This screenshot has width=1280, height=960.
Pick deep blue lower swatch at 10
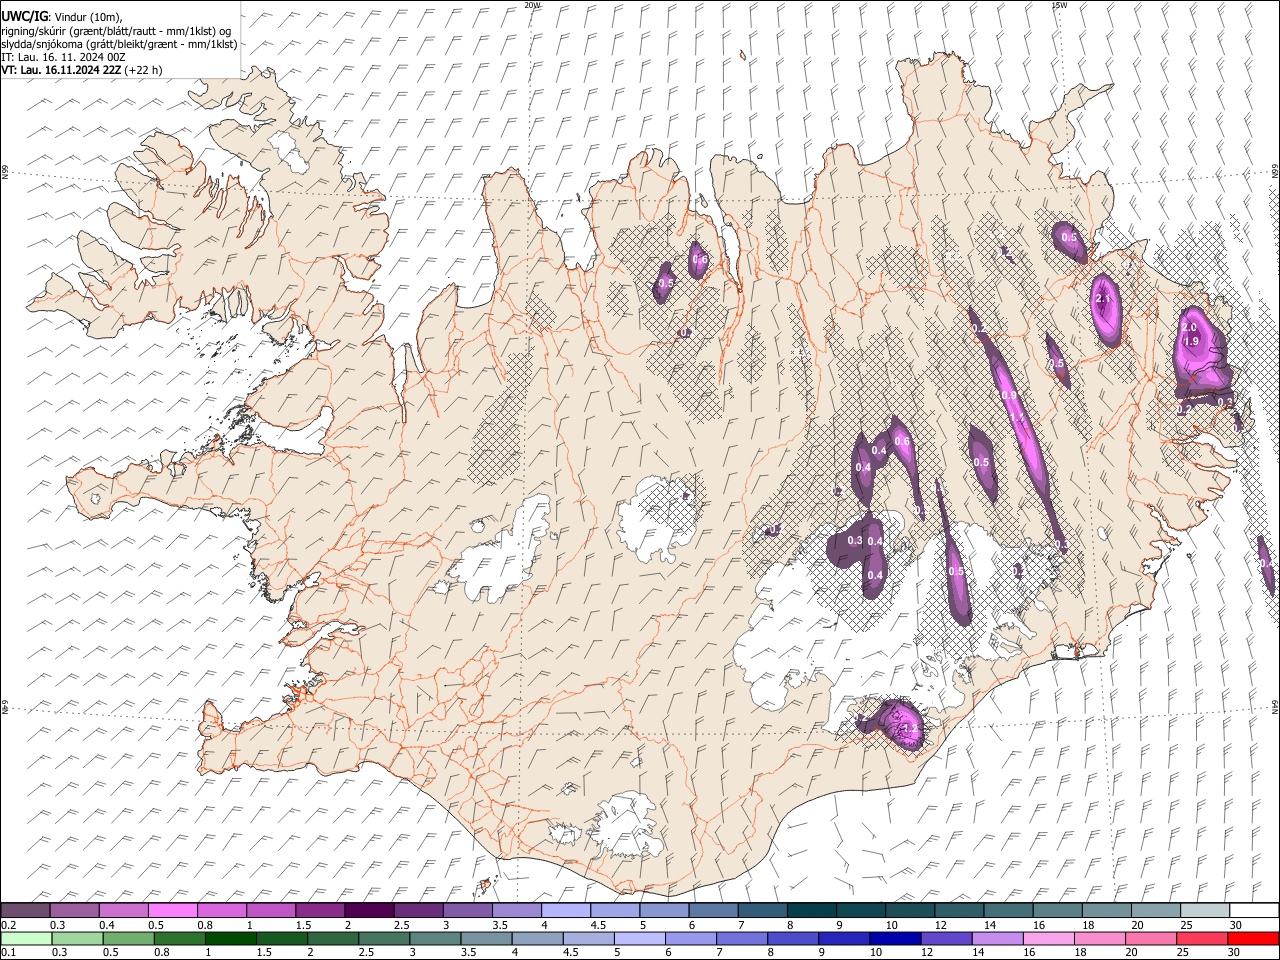click(x=894, y=939)
